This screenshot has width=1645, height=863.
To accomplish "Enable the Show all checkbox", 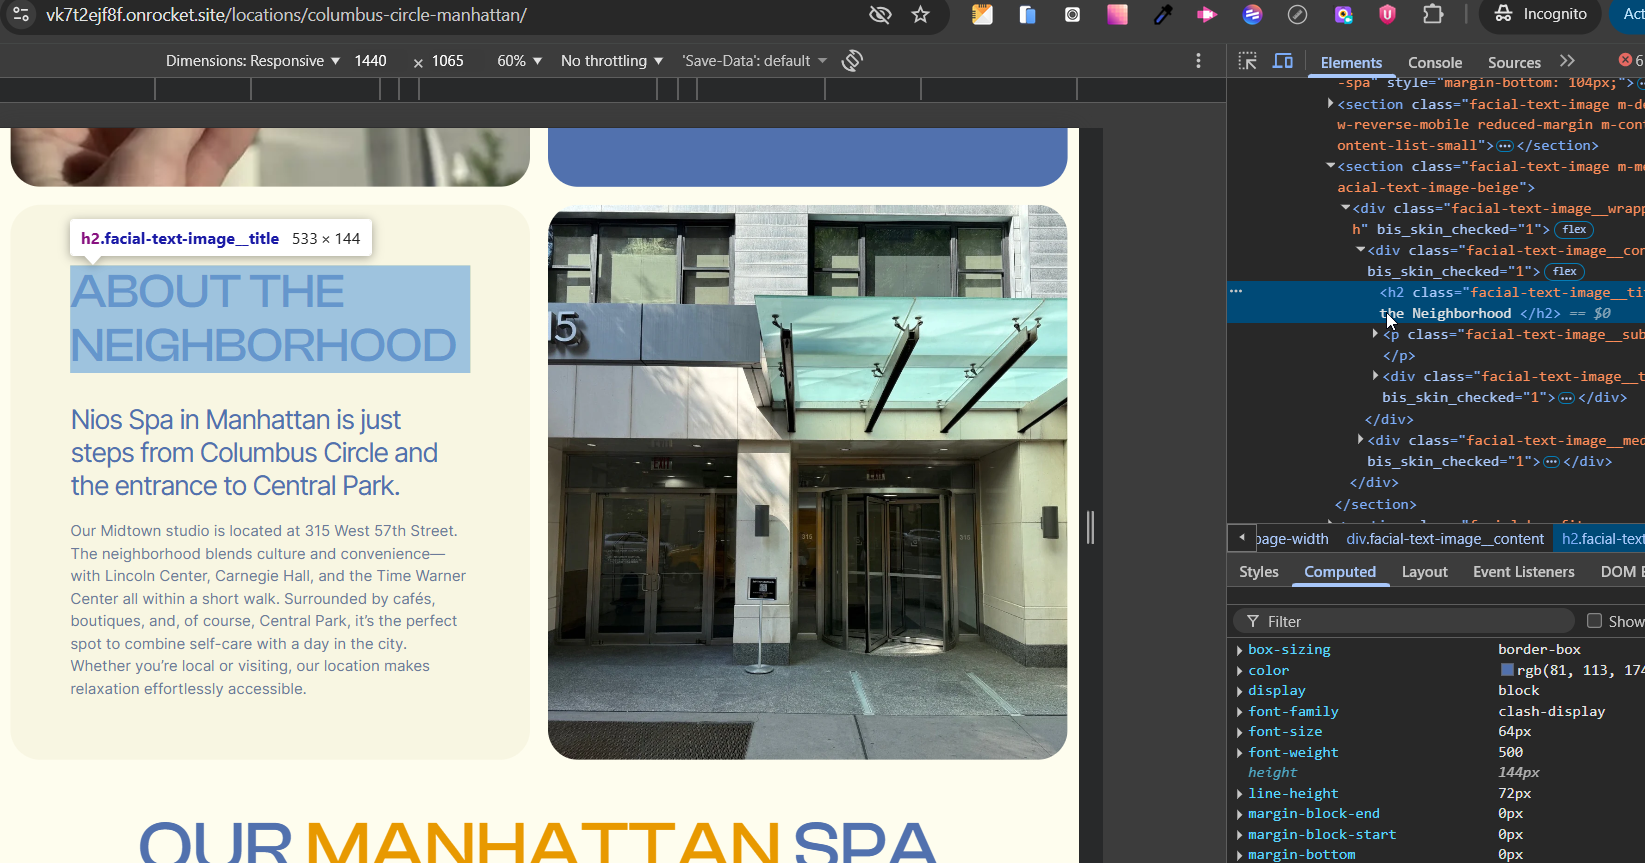I will (x=1595, y=621).
